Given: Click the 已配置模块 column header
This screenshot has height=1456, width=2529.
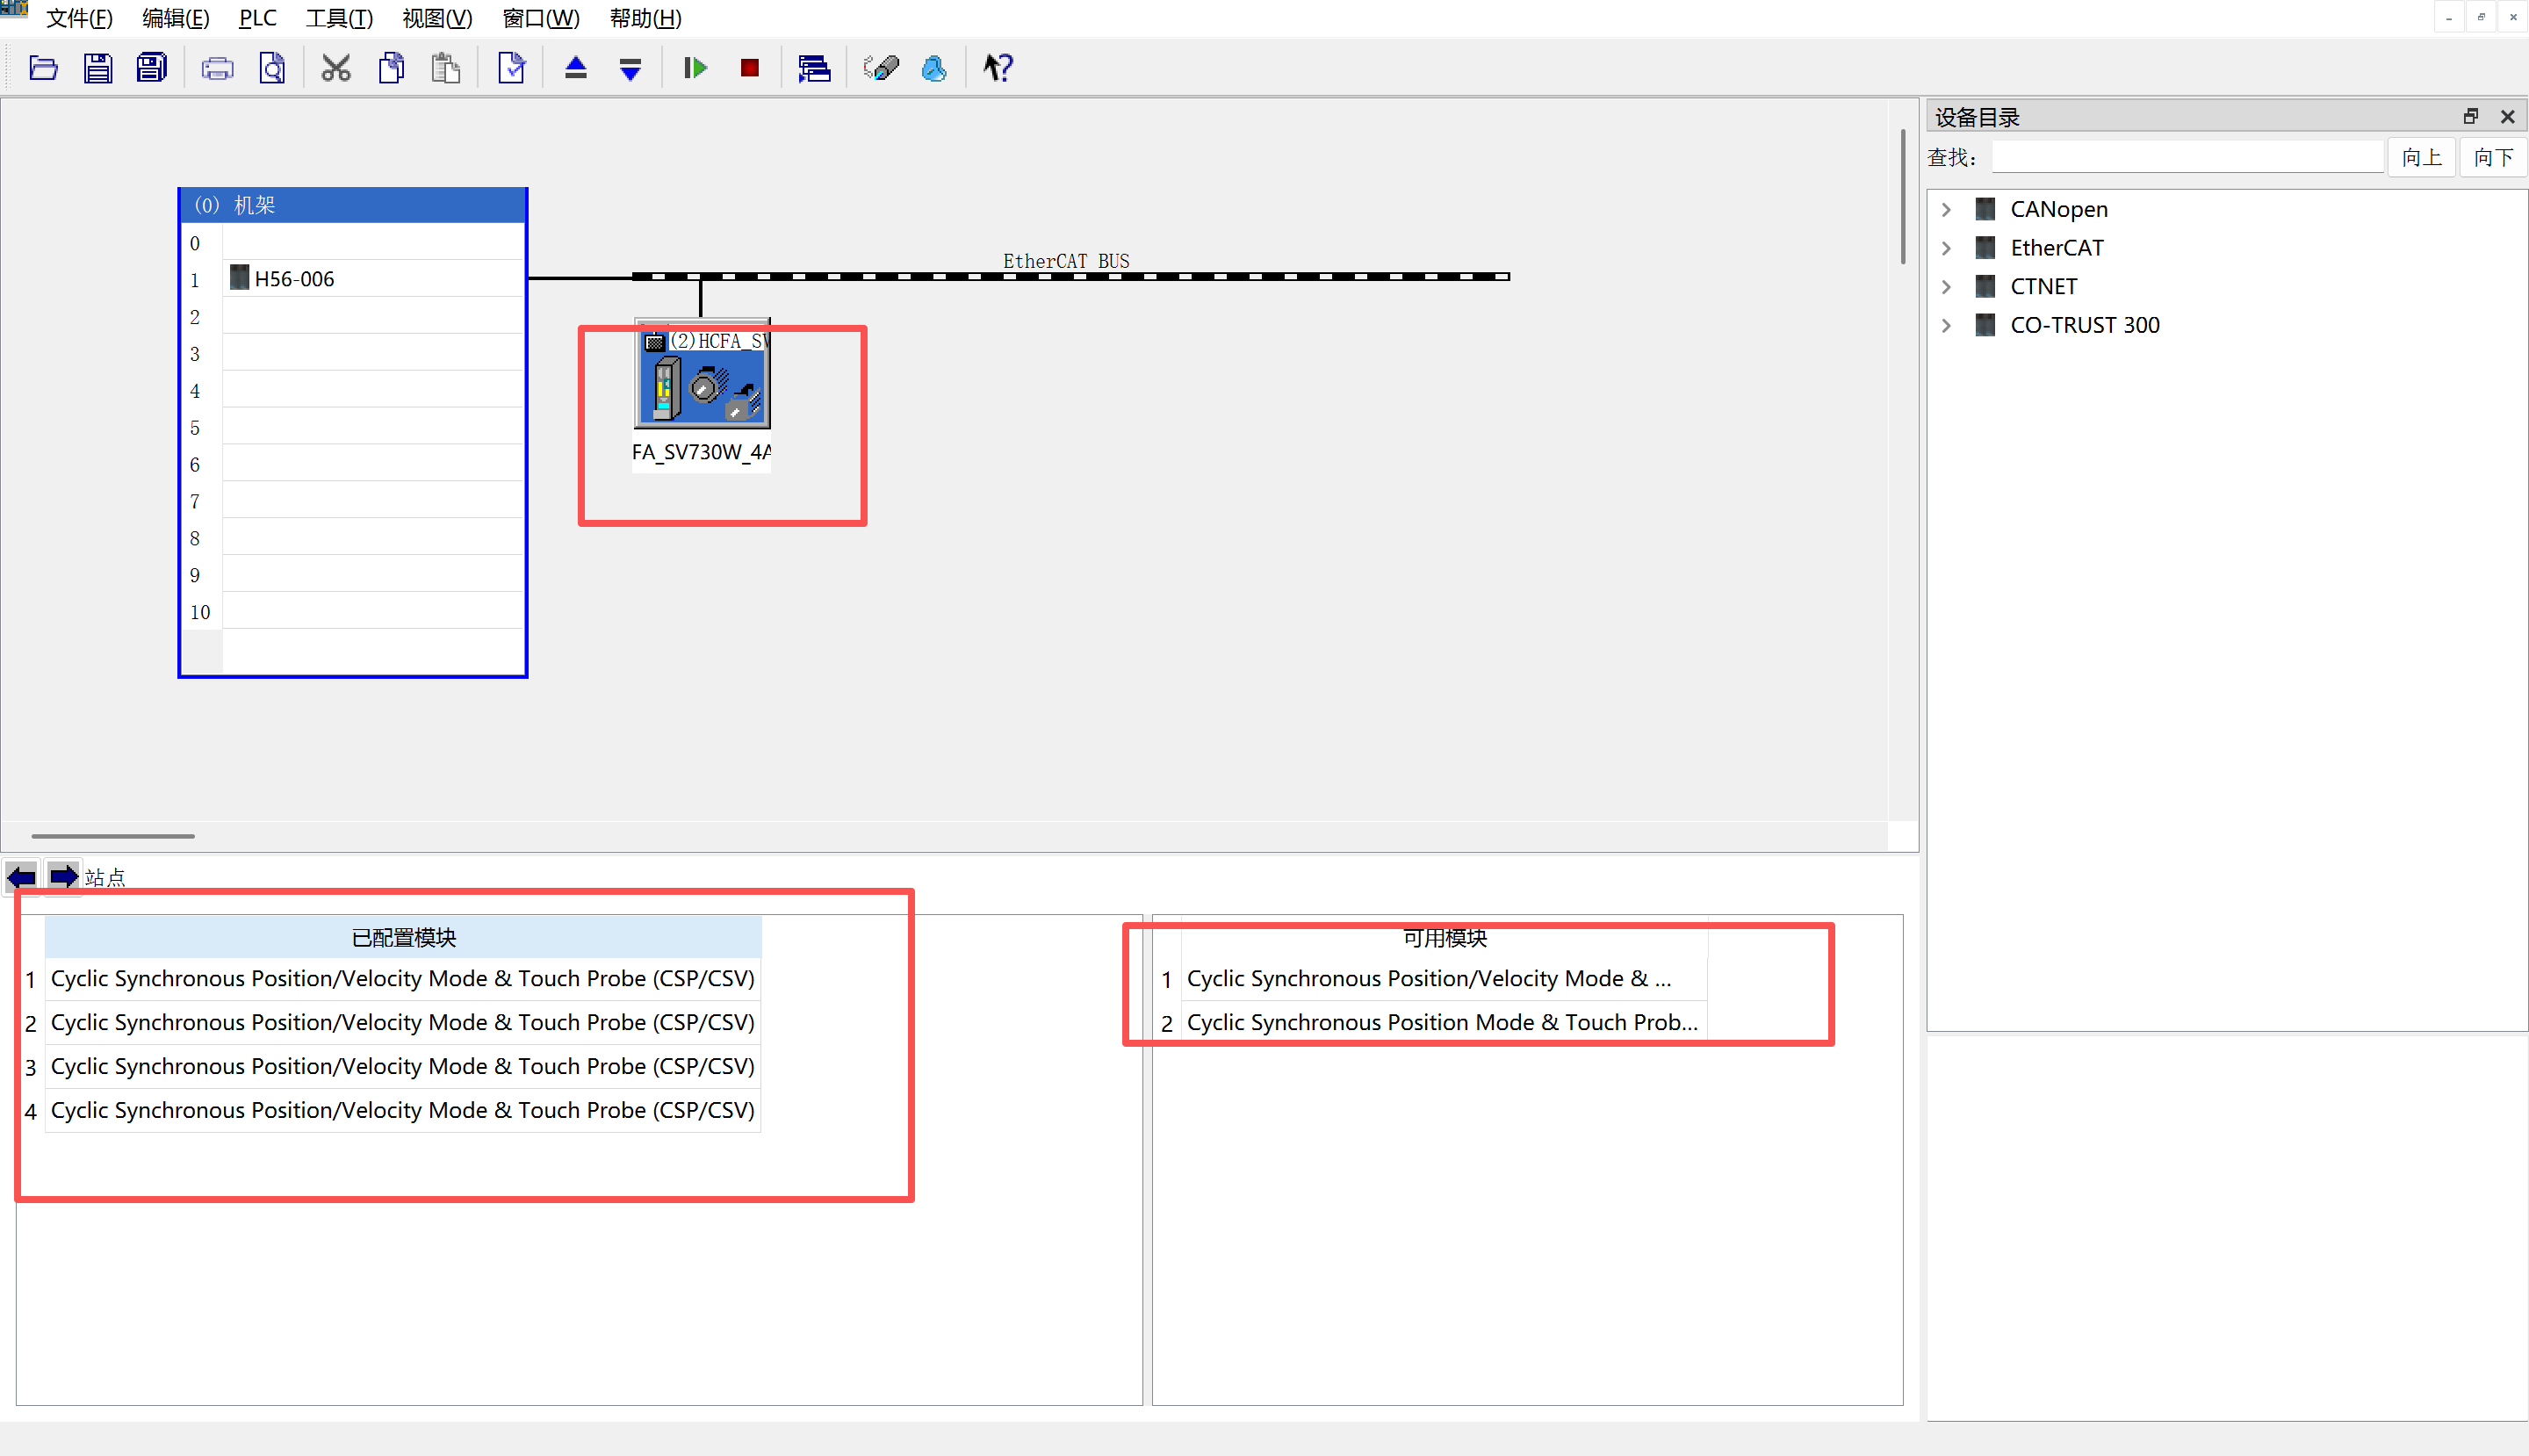Looking at the screenshot, I should (x=403, y=938).
